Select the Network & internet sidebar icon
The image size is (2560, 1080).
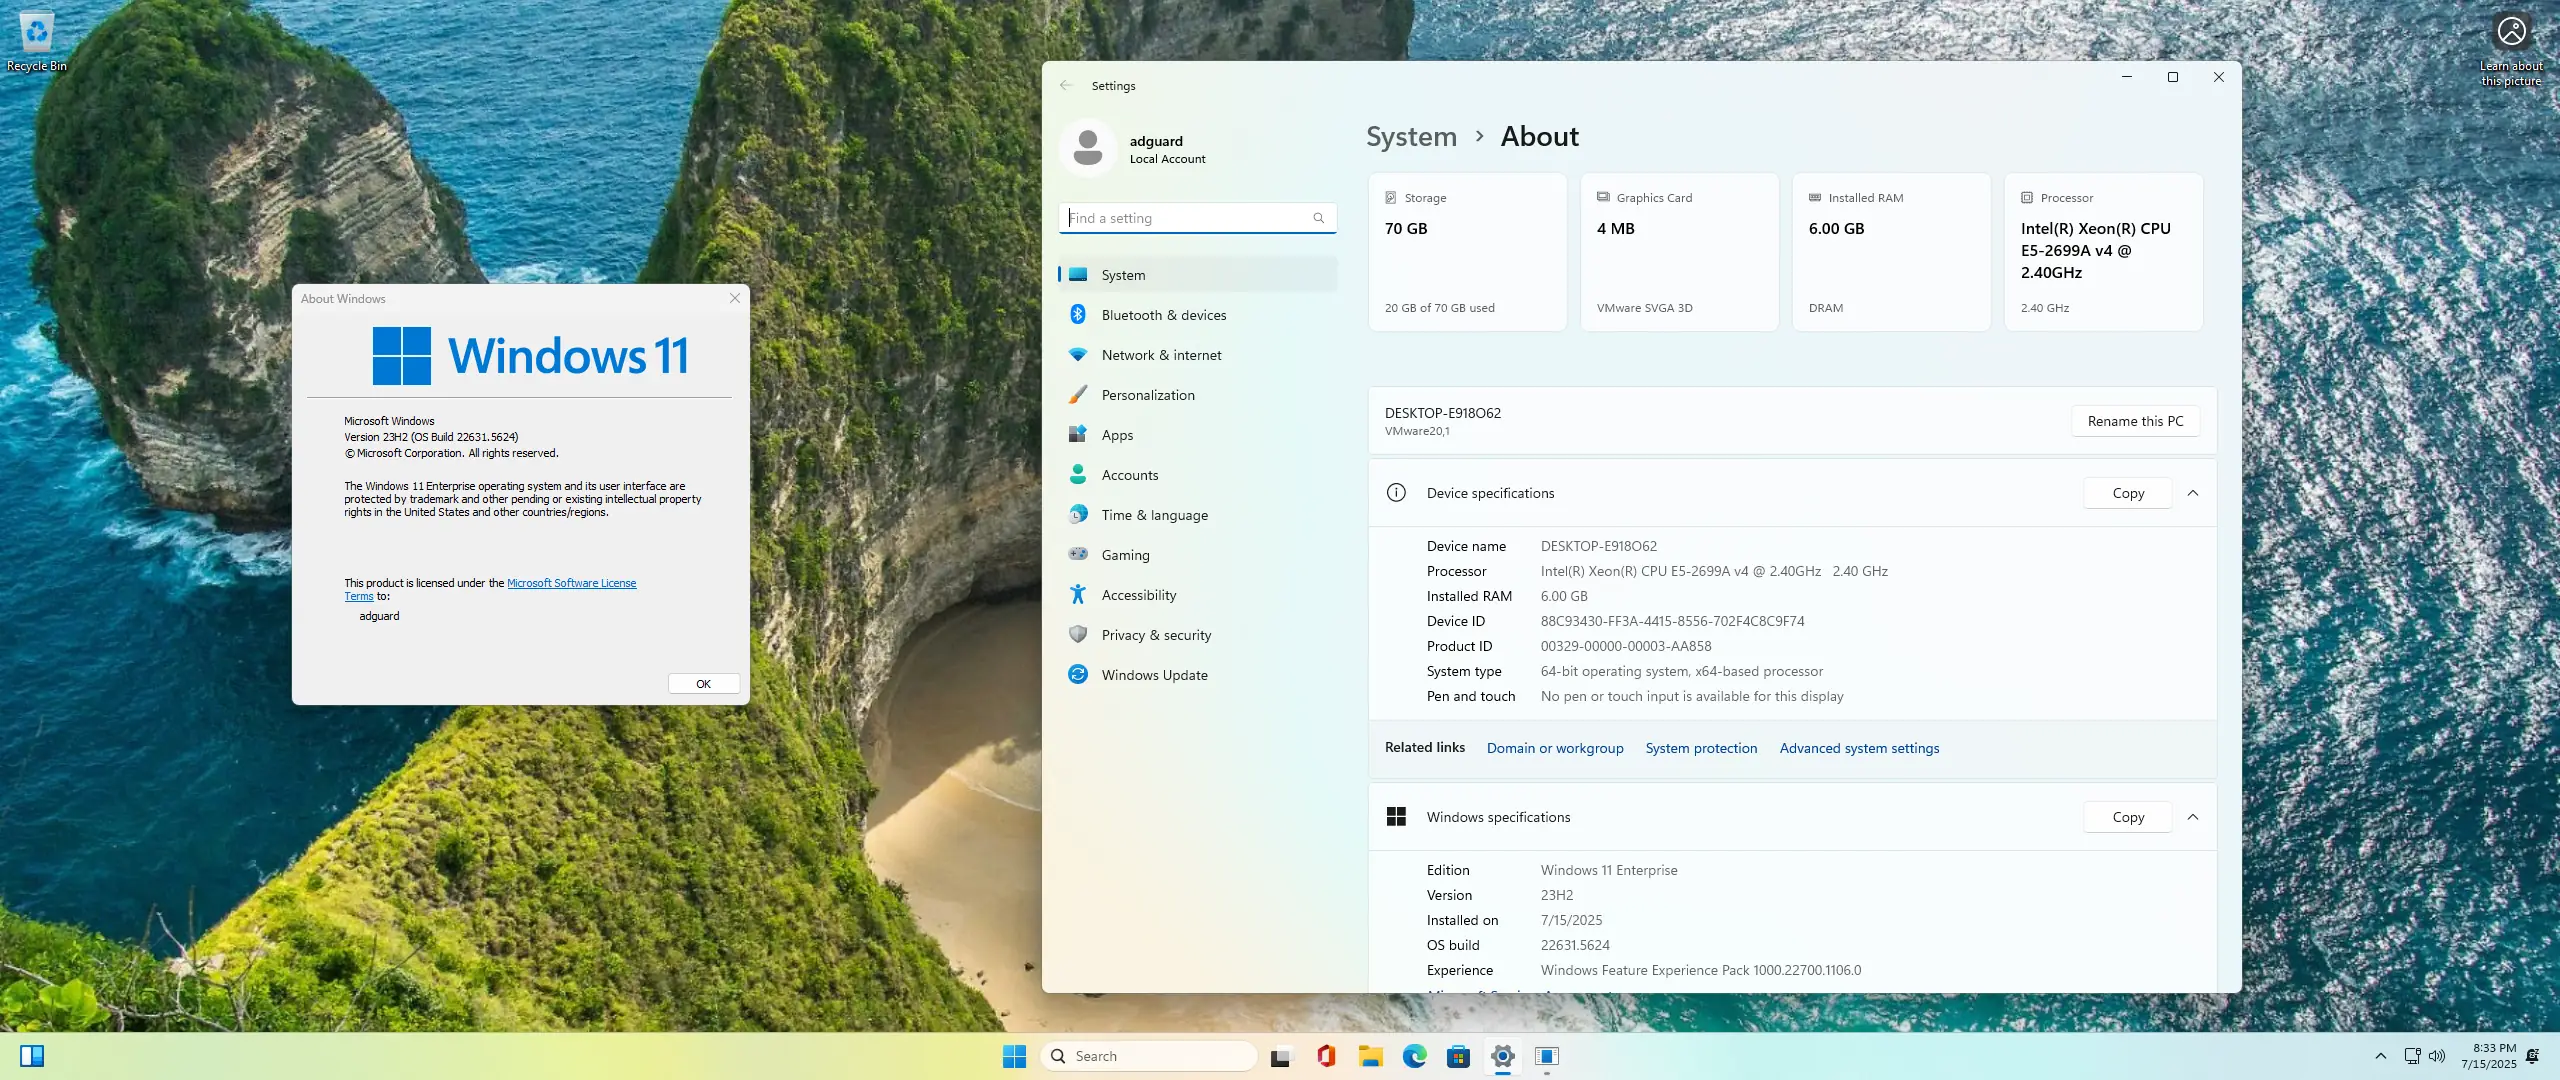tap(1077, 354)
